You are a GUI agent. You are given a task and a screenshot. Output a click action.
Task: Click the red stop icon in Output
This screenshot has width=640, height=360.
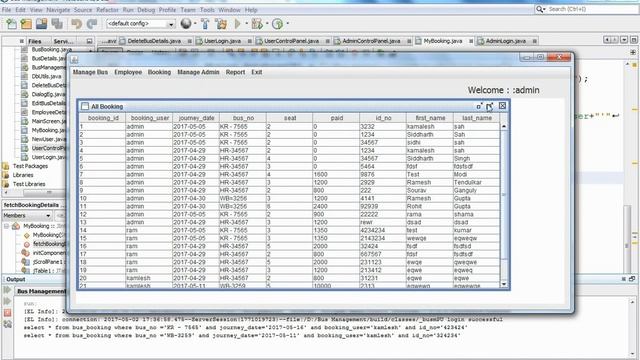coord(7,313)
